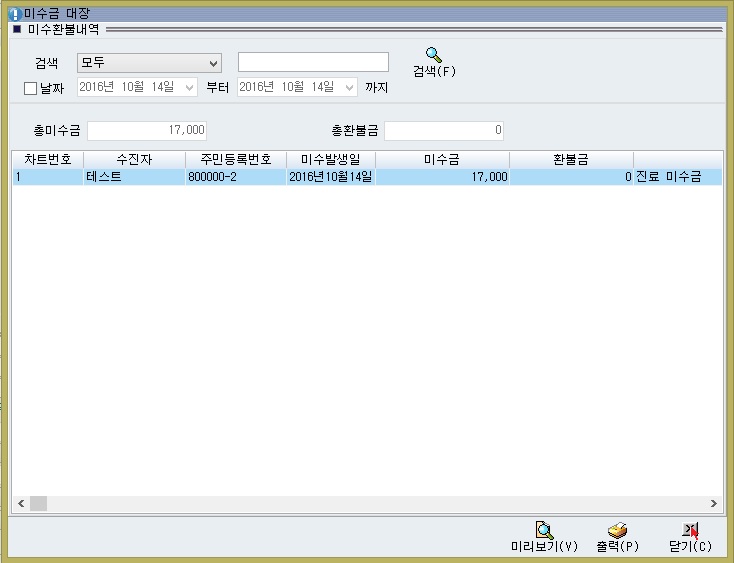Sort by 미수금 column header
The width and height of the screenshot is (734, 563).
coord(442,159)
